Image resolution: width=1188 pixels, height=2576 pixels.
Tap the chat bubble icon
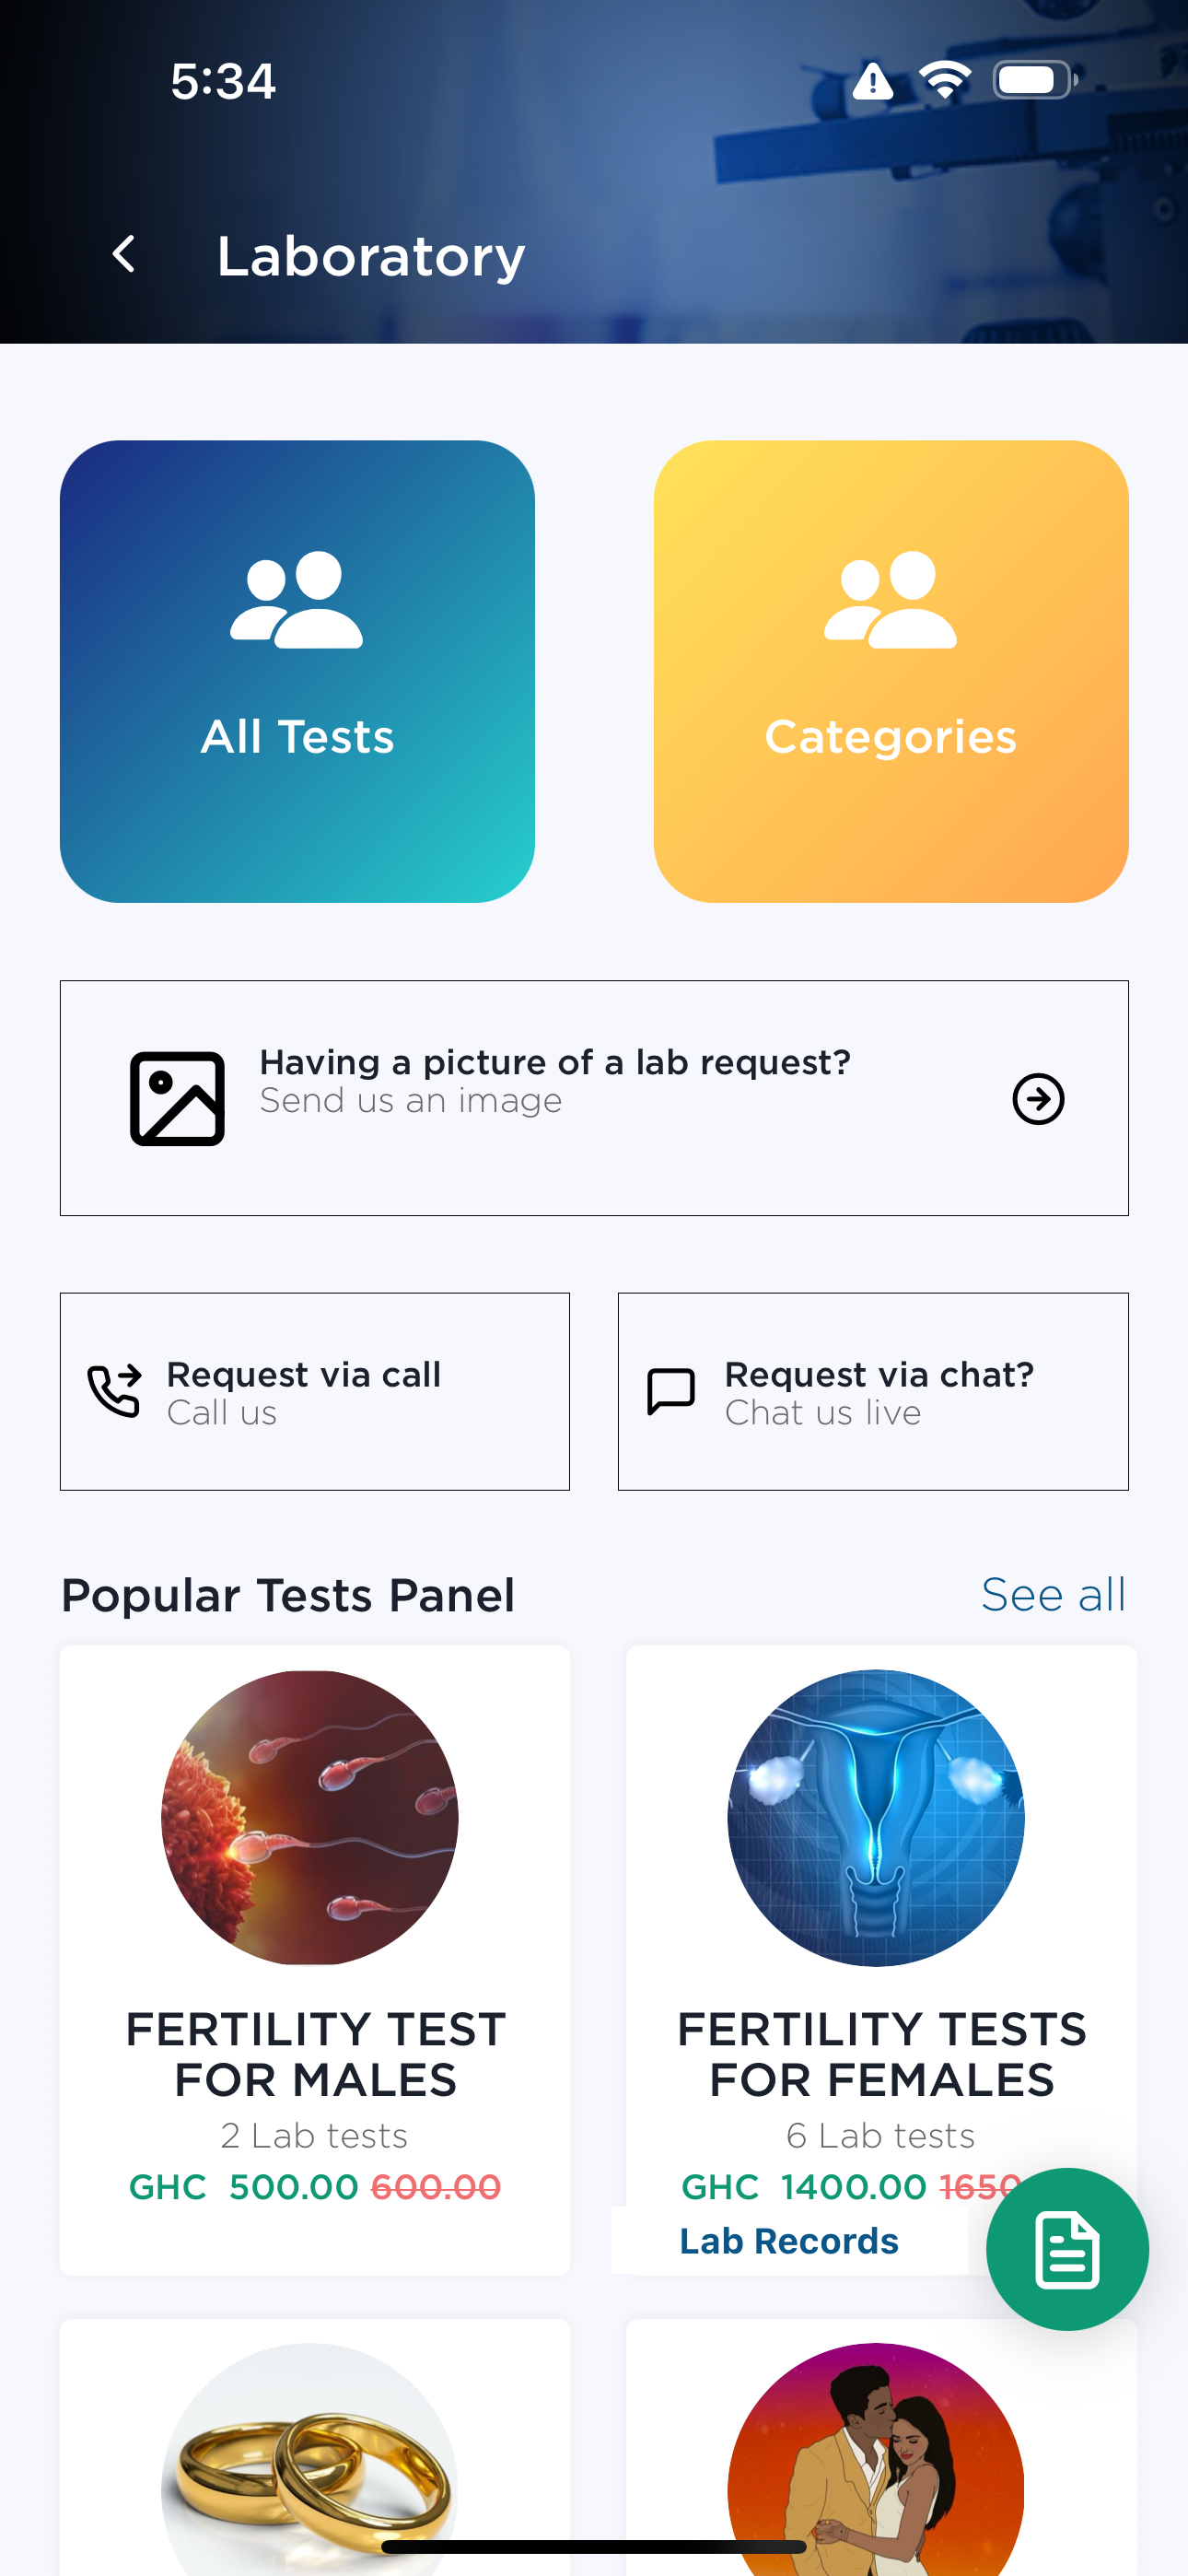(x=671, y=1391)
